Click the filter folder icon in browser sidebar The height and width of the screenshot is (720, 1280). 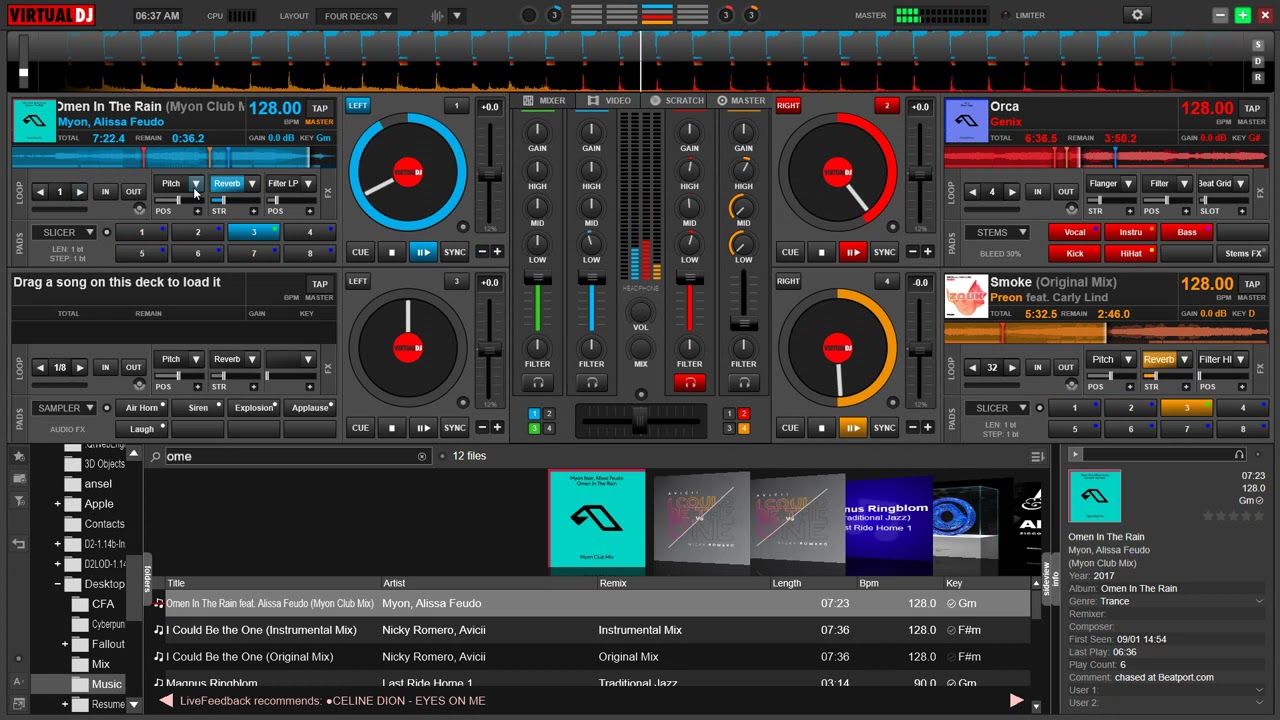tap(18, 500)
